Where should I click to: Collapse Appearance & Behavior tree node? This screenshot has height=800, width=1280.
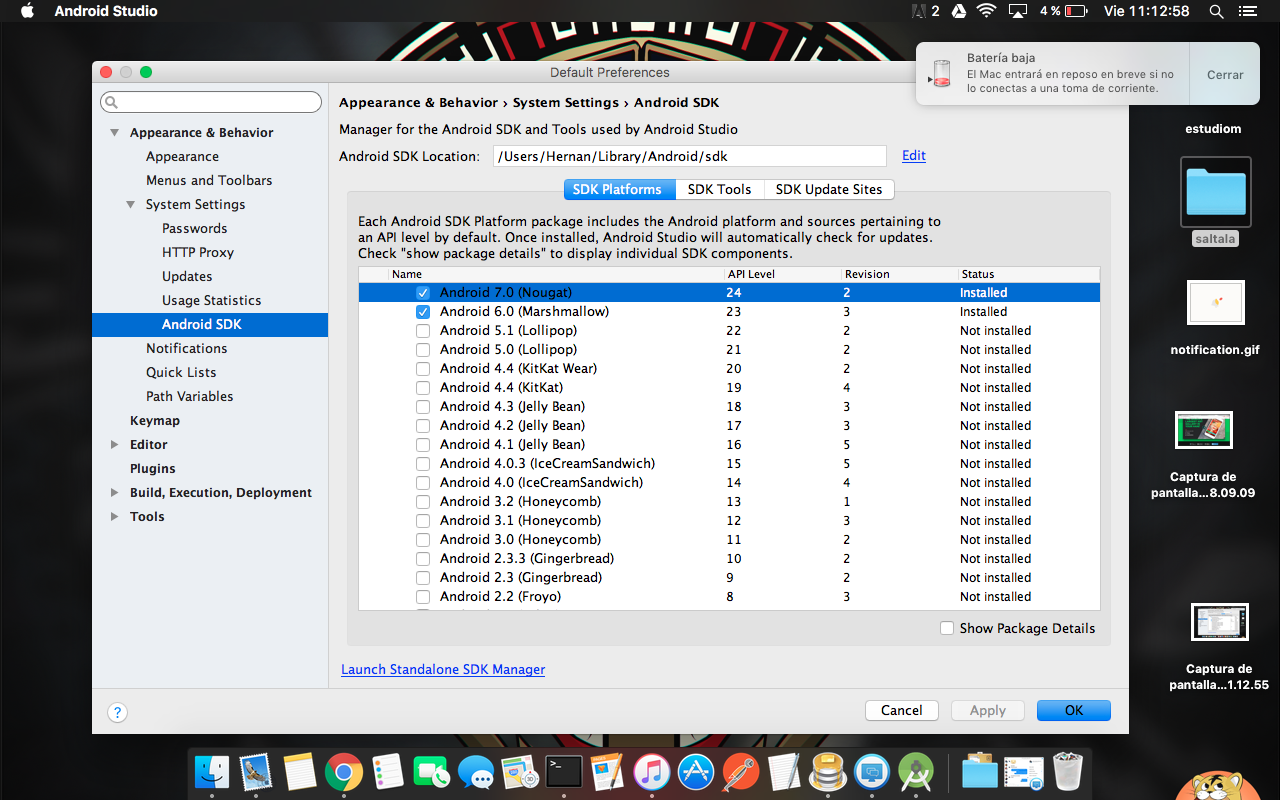(114, 133)
